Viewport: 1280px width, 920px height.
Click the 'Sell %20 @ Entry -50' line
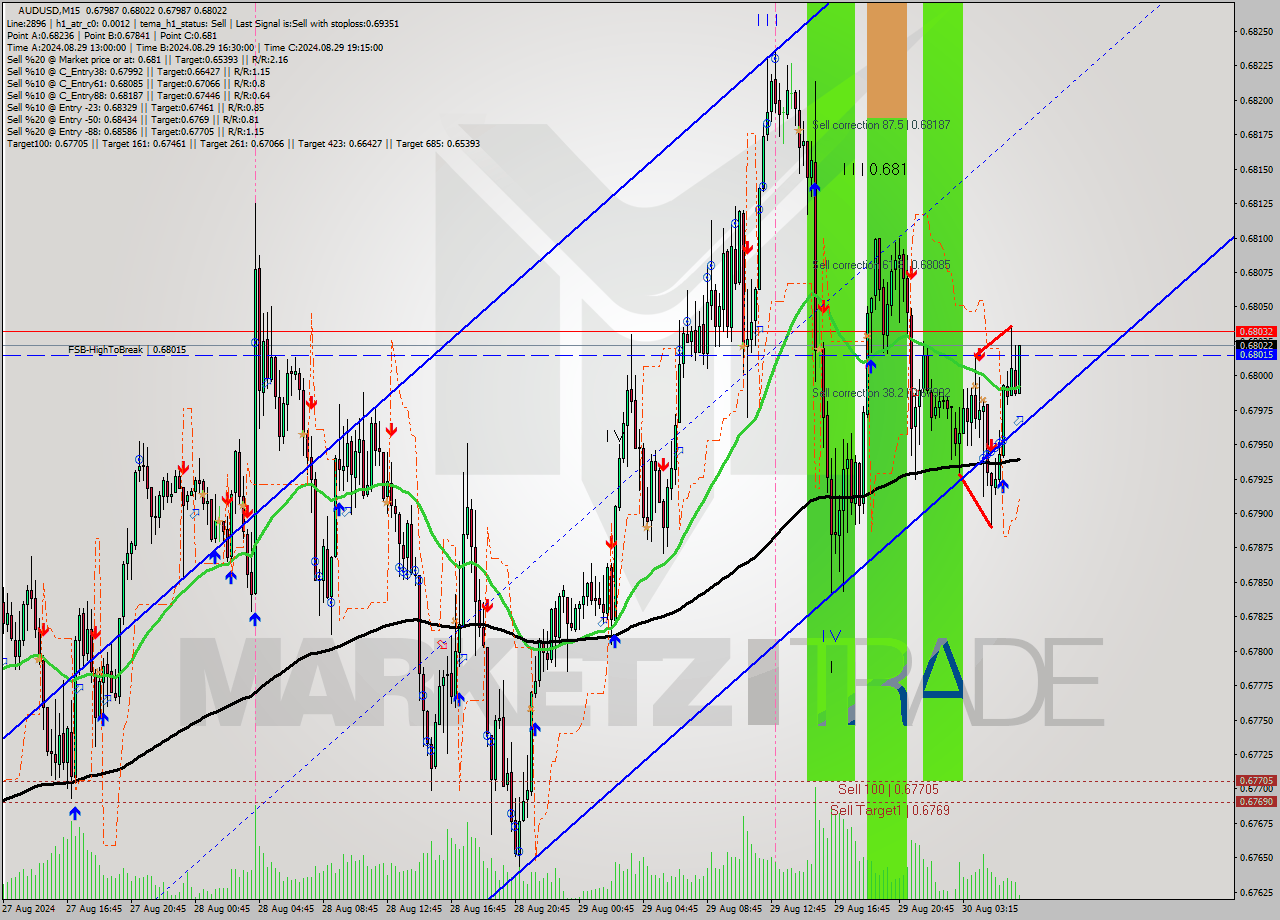click(x=133, y=119)
